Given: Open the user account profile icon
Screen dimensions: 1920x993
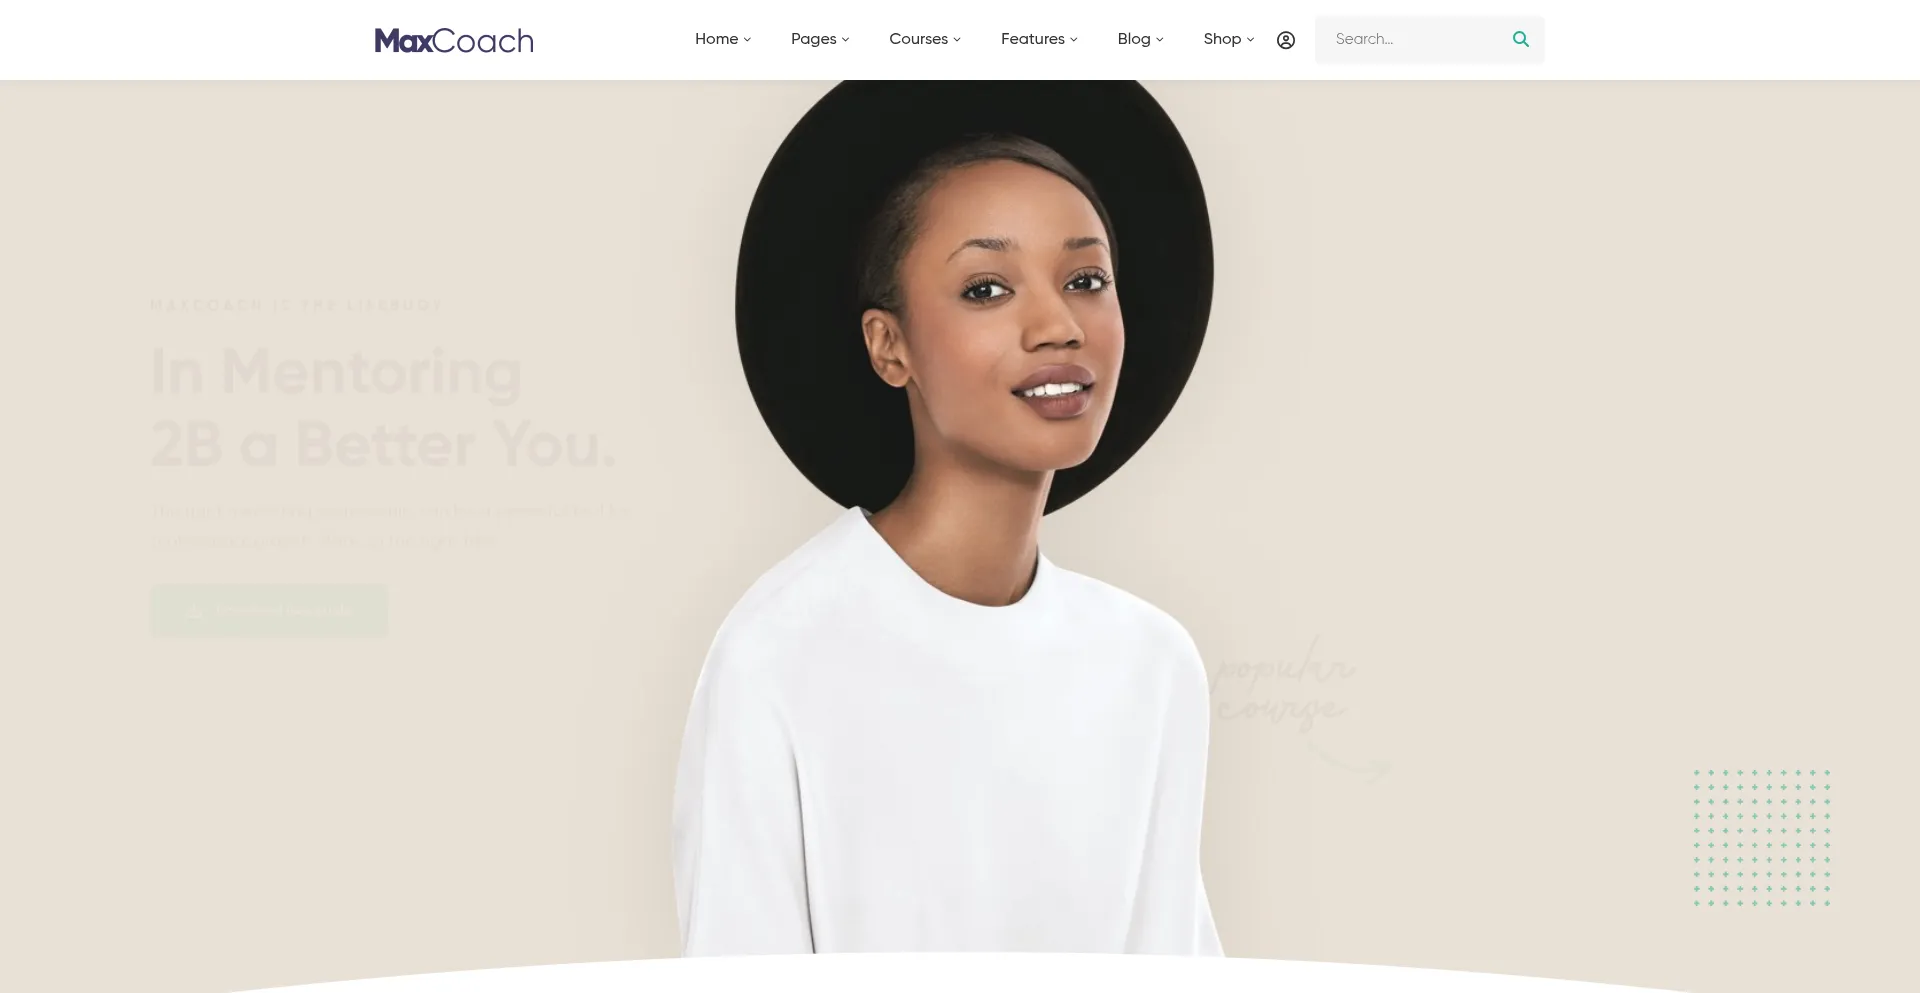Looking at the screenshot, I should tap(1286, 40).
